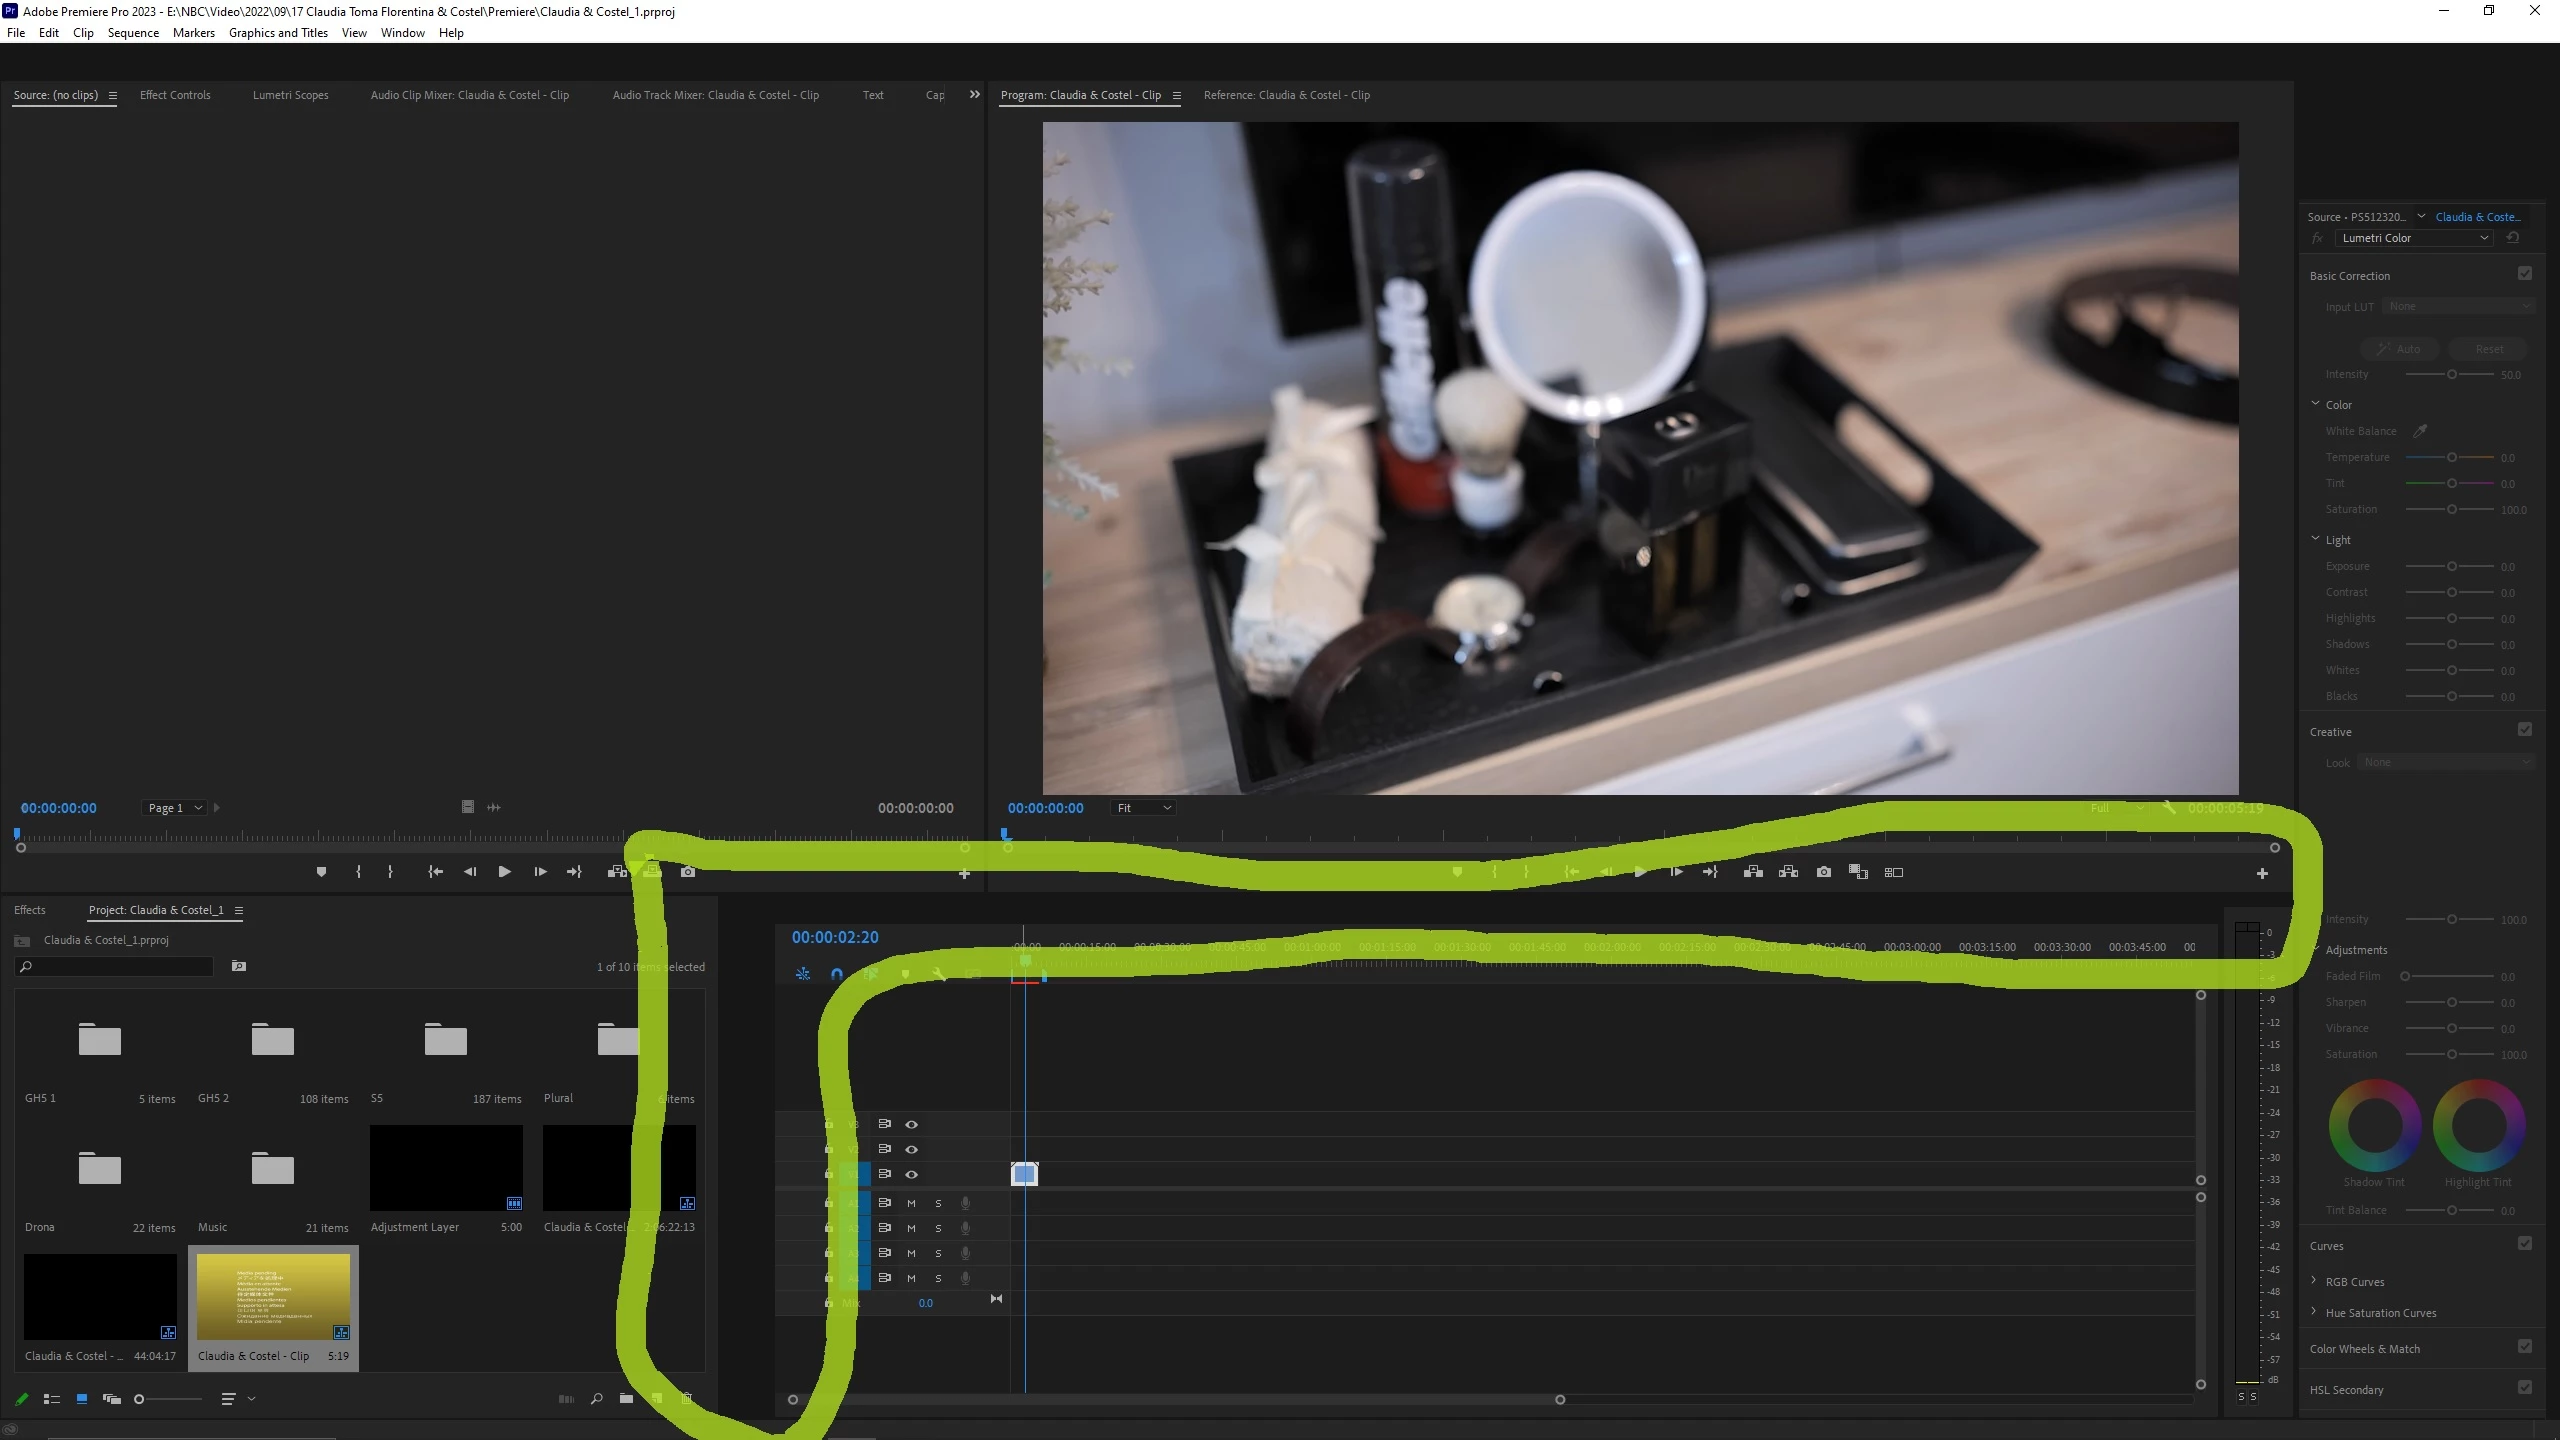Click Find magnifier in Project panel footer
Screen dimensions: 2560x1440
pos(597,1399)
